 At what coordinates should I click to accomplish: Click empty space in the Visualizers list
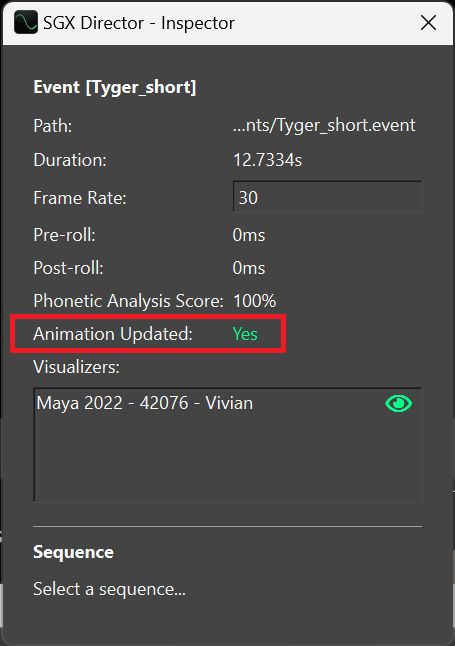pyautogui.click(x=228, y=459)
